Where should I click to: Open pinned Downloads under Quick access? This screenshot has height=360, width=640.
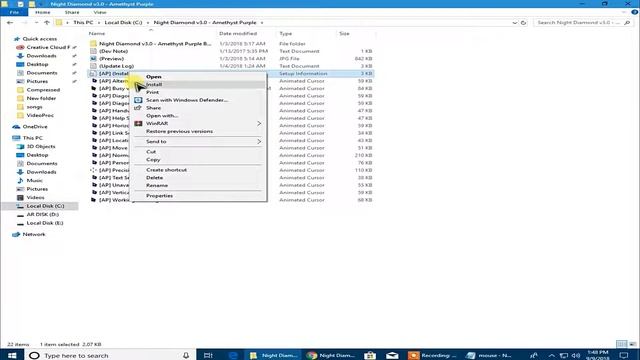tap(41, 56)
